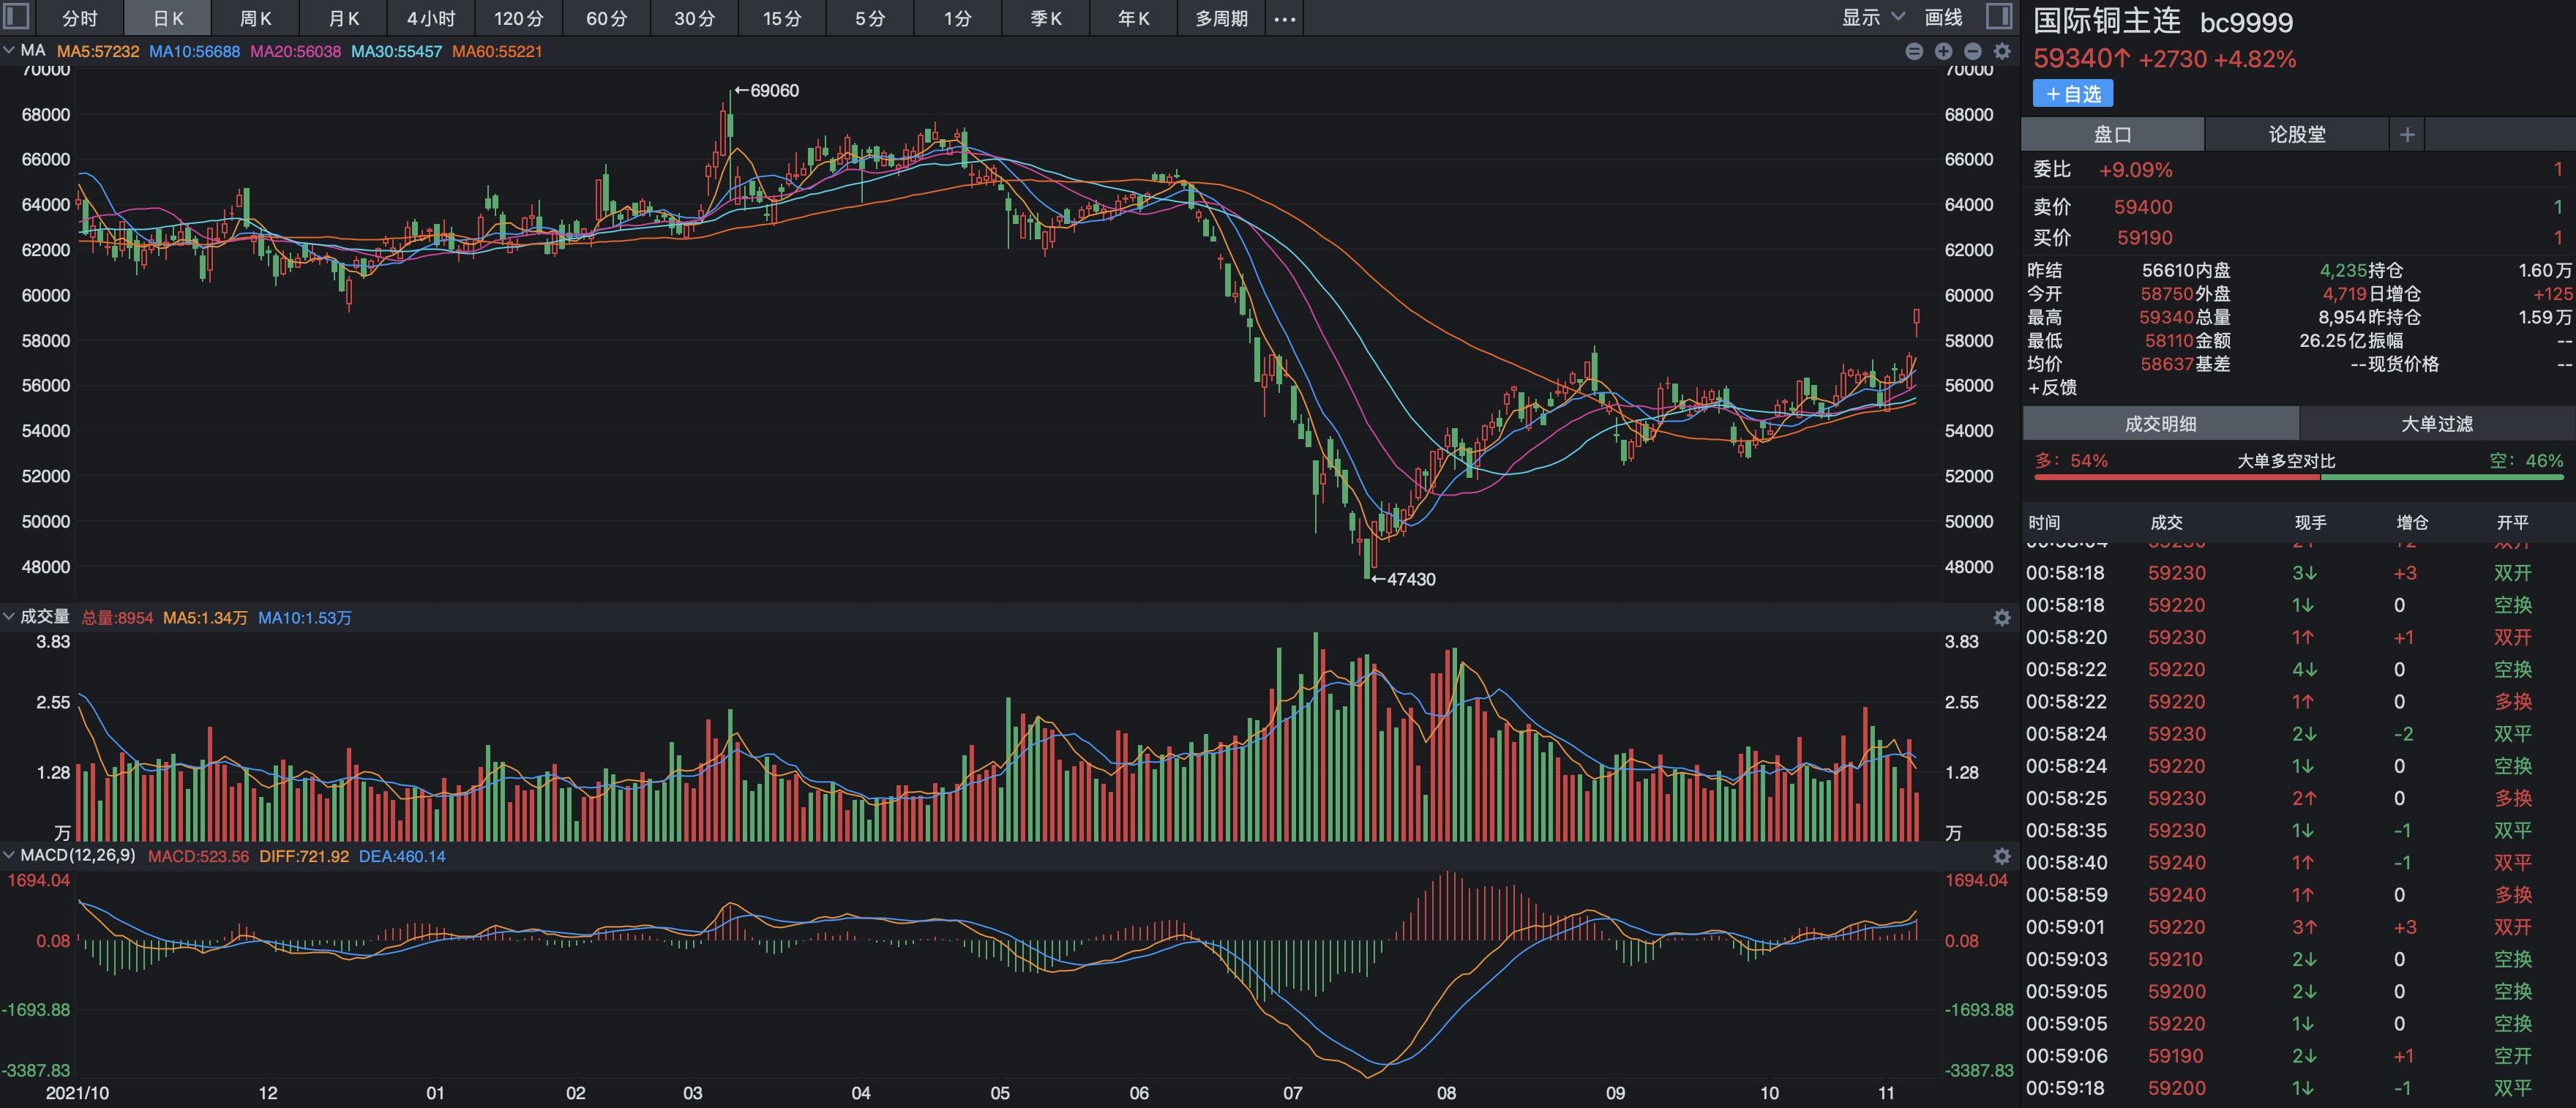
Task: Select the trade row at 00:58:35
Action: click(2298, 830)
